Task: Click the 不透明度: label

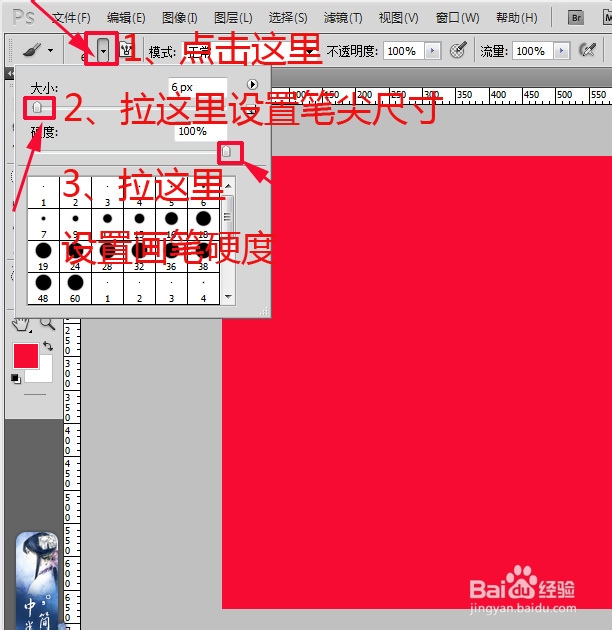Action: tap(352, 51)
